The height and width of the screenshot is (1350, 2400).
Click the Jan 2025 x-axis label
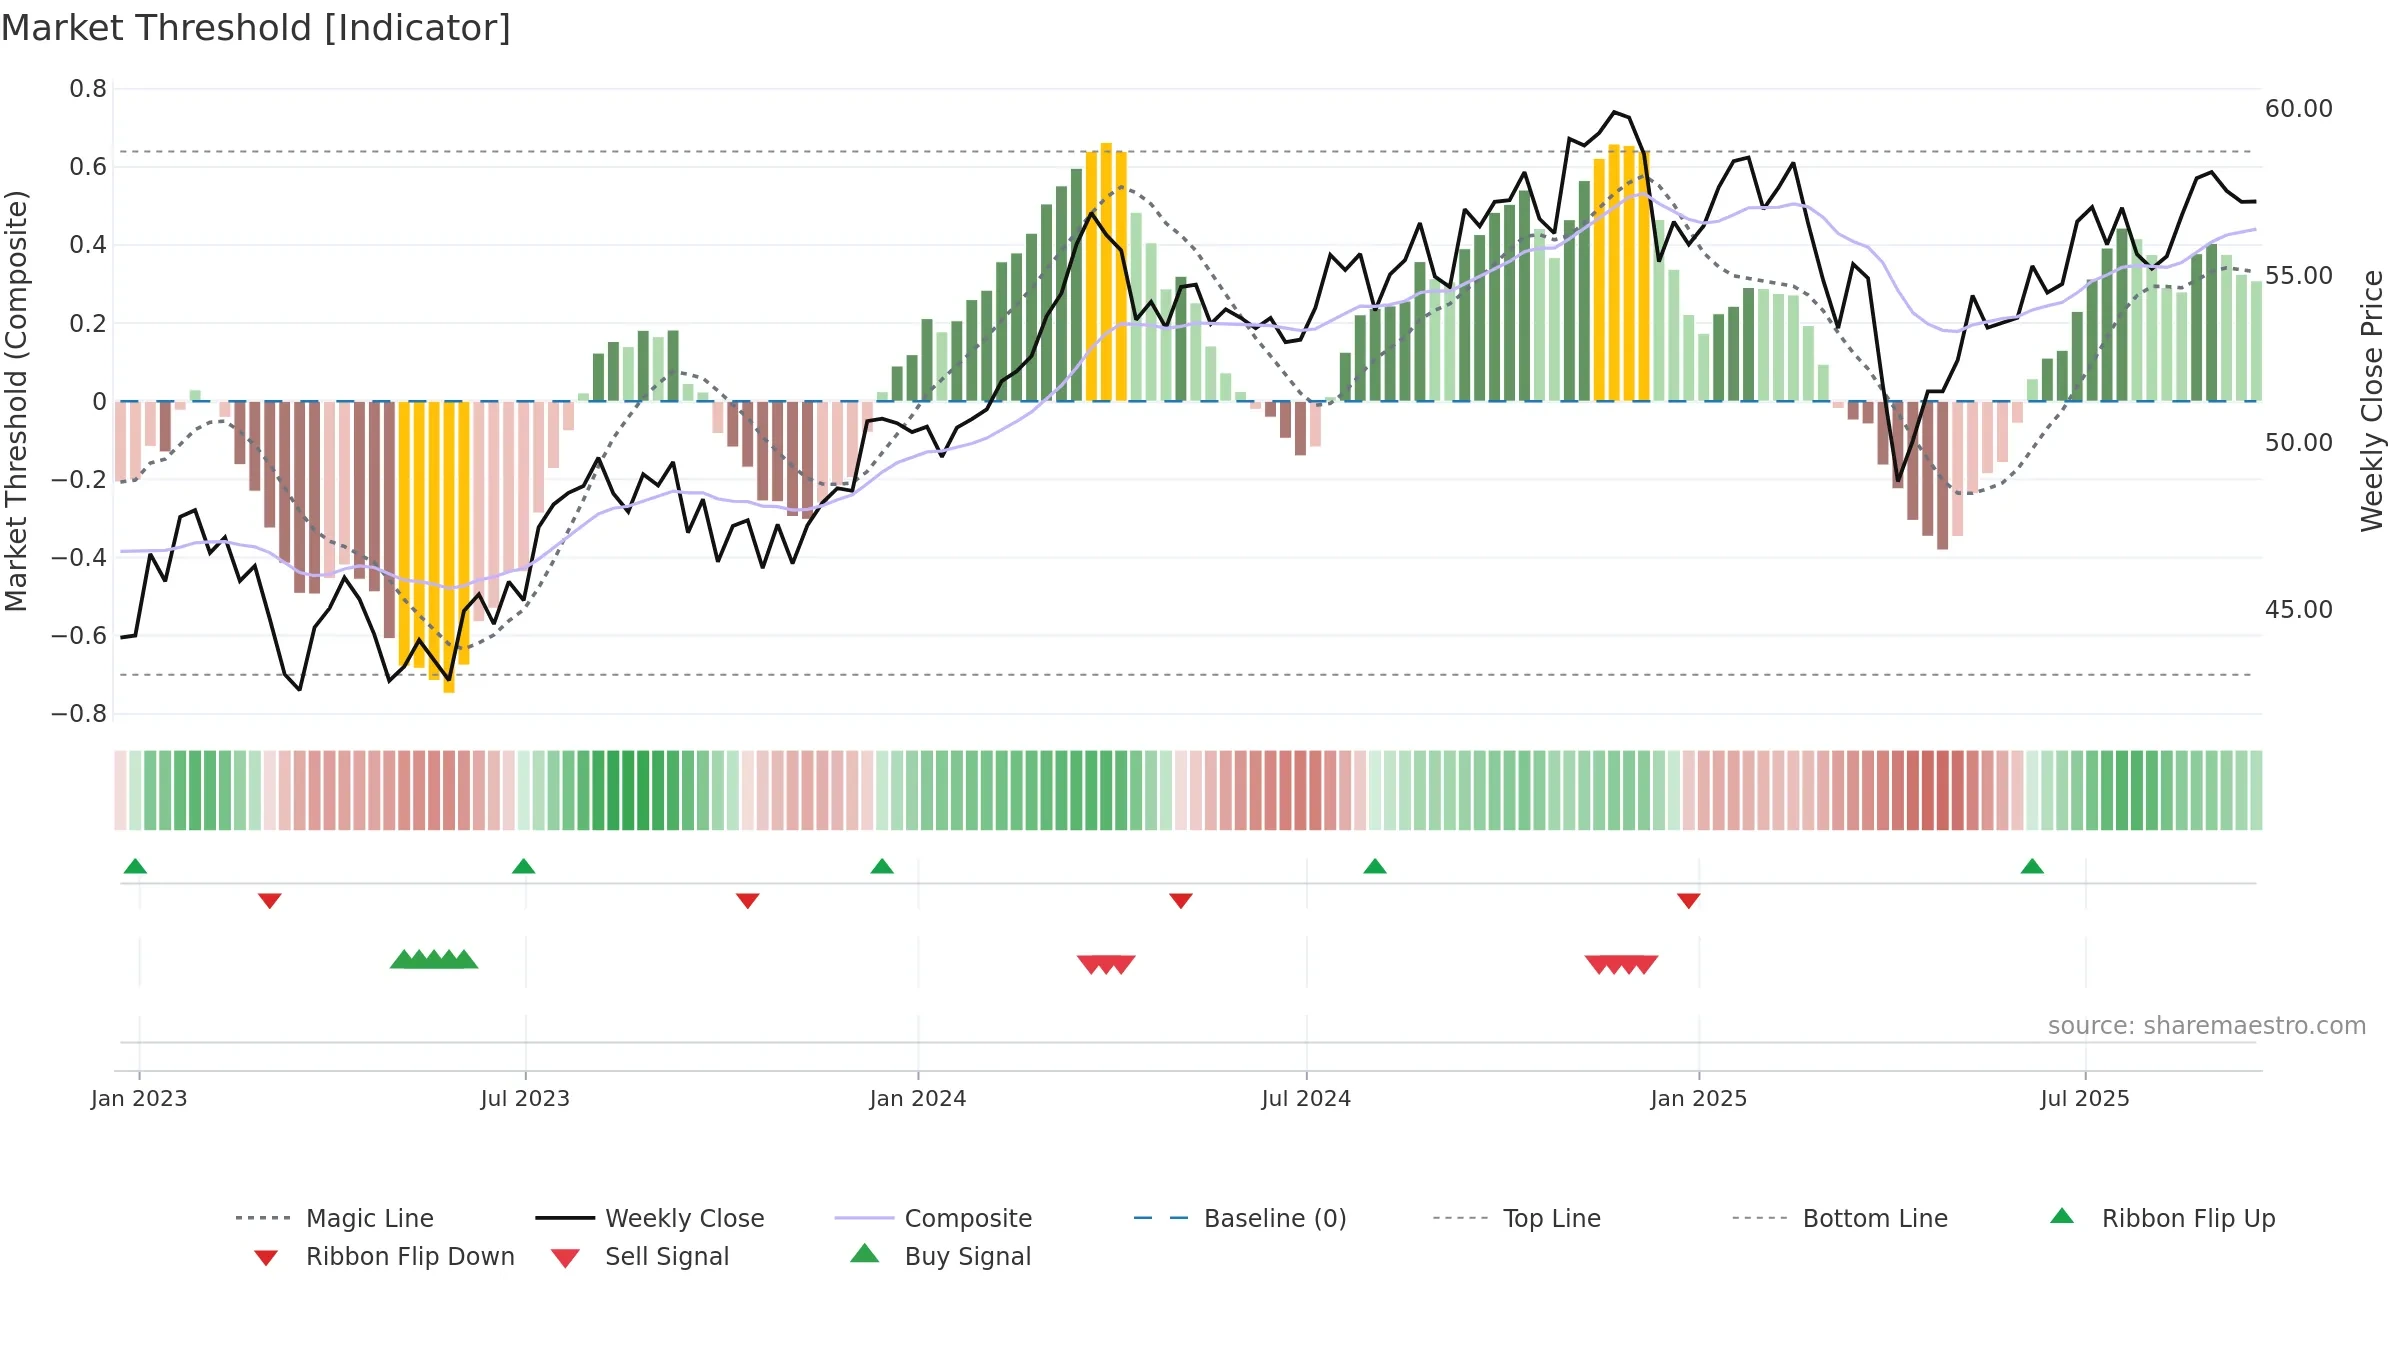coord(1699,1098)
